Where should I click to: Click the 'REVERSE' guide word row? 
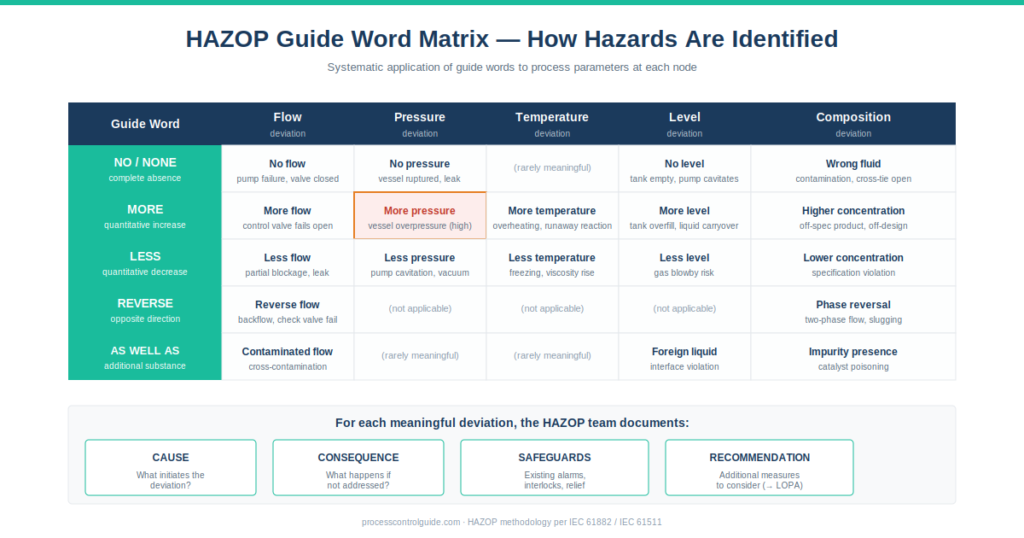[x=145, y=309]
